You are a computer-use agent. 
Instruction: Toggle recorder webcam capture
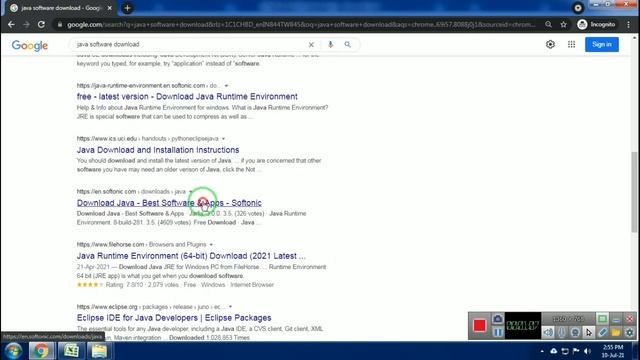point(575,332)
